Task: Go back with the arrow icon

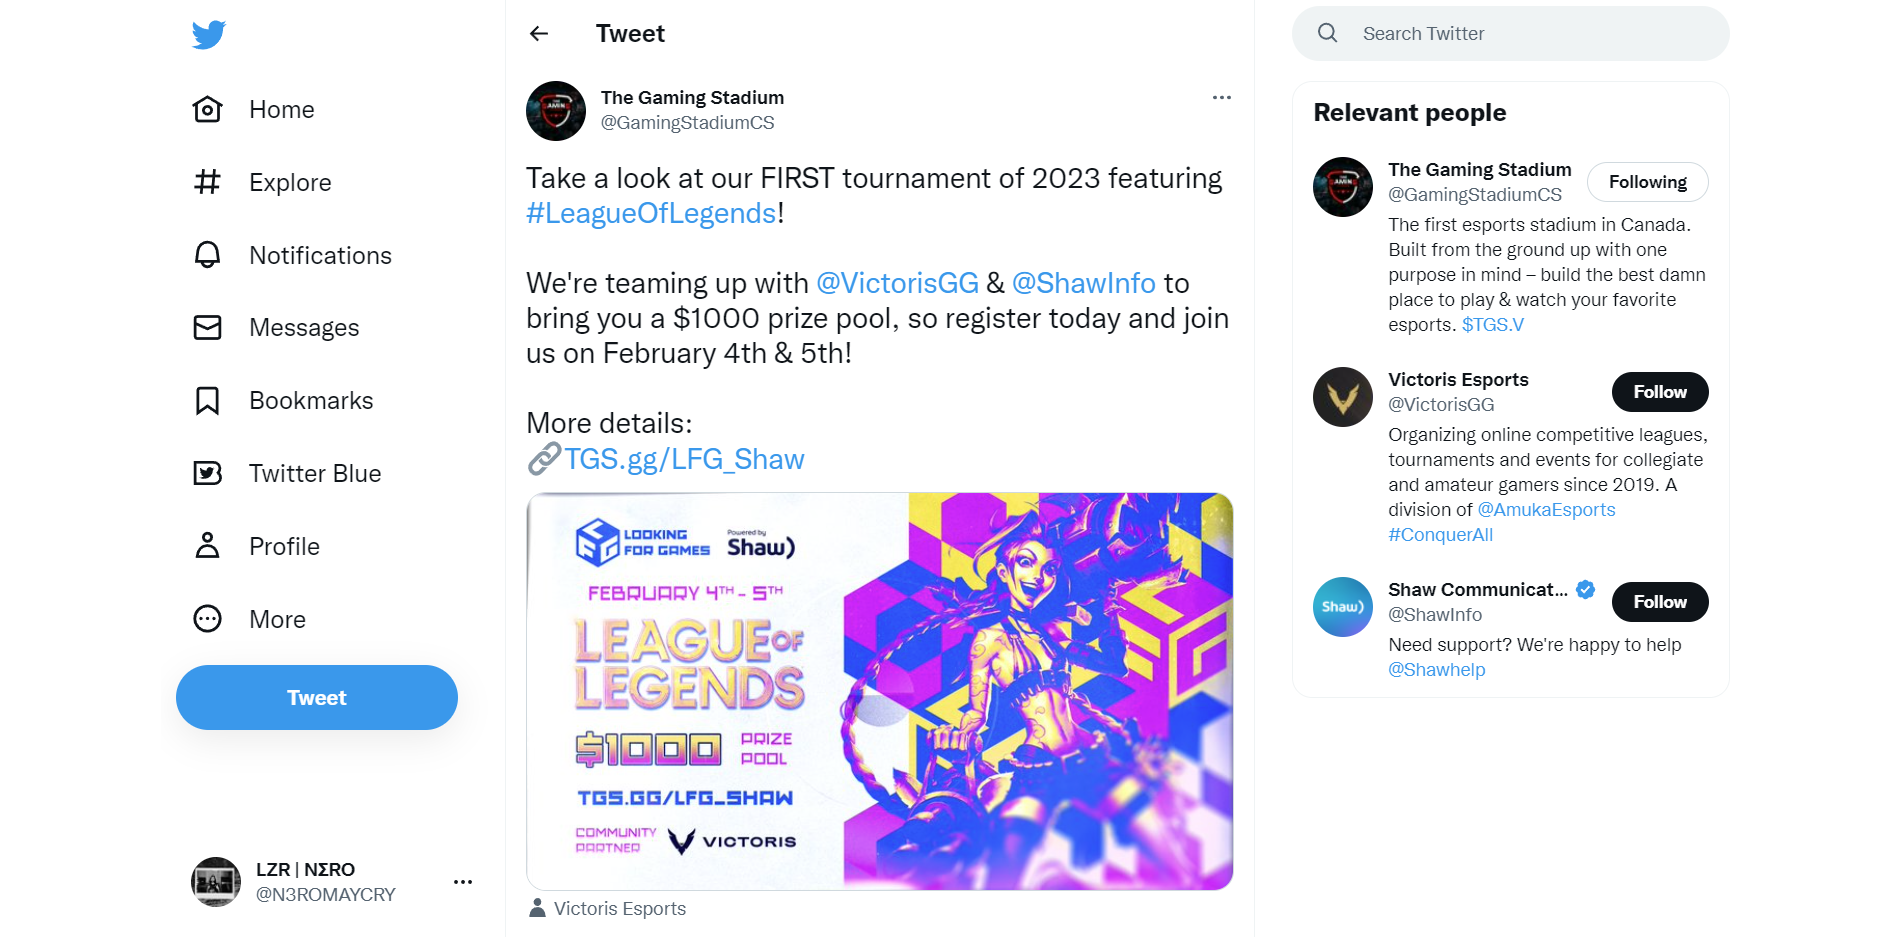Action: [539, 34]
